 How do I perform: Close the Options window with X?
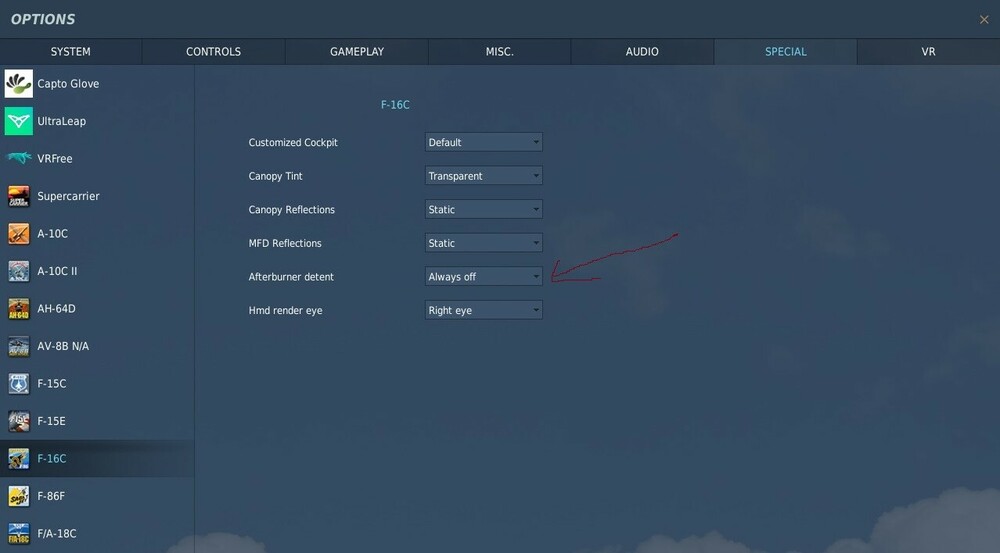pyautogui.click(x=984, y=20)
